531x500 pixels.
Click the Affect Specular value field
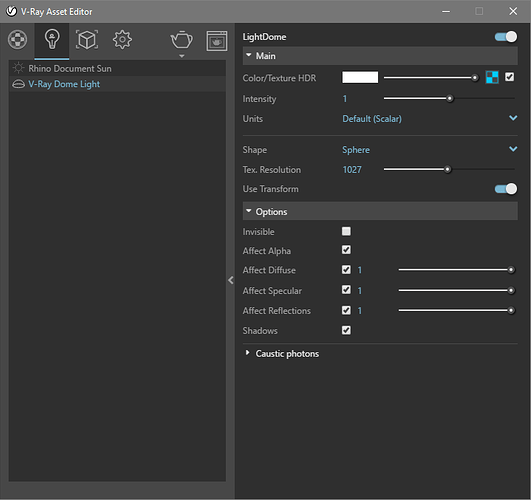pyautogui.click(x=360, y=290)
